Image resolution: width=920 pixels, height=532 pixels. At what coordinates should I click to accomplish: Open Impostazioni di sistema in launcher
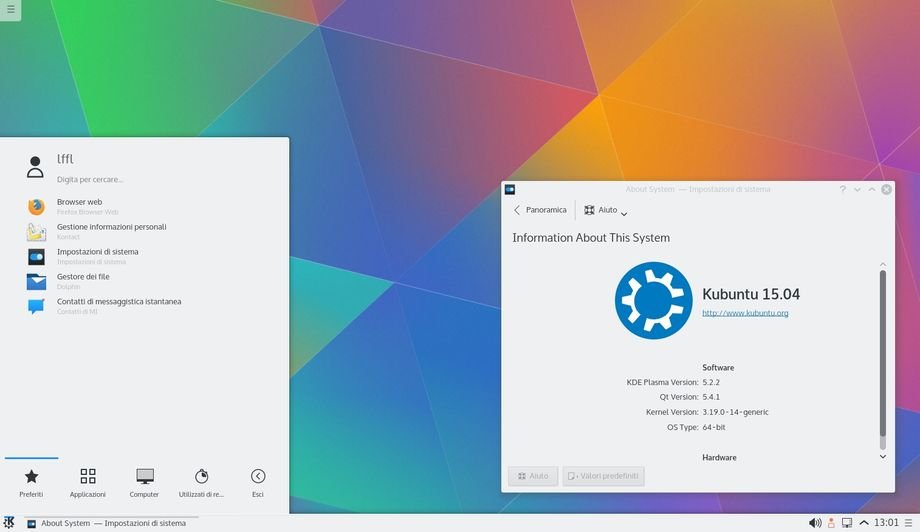97,256
